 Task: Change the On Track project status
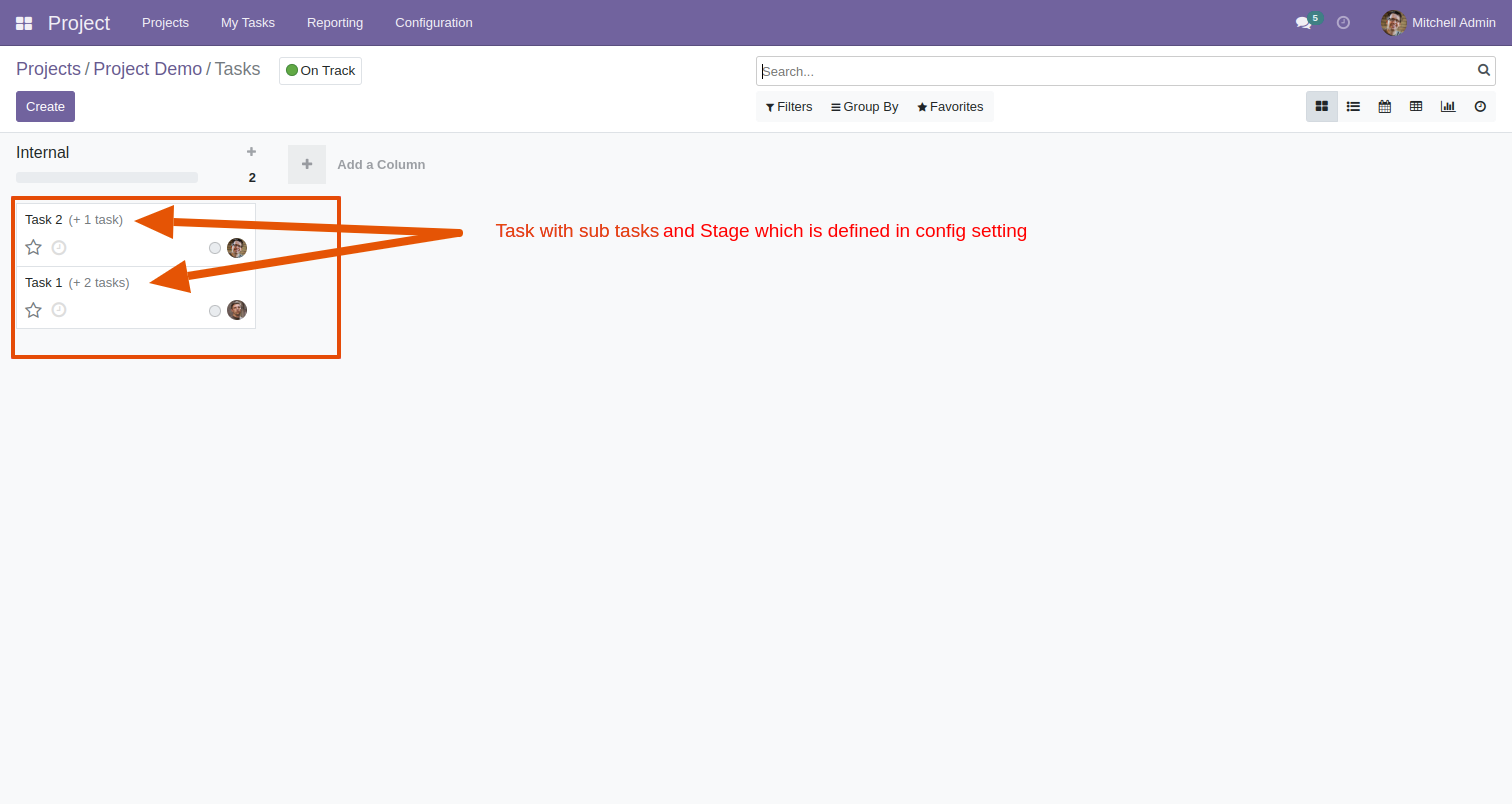point(320,70)
